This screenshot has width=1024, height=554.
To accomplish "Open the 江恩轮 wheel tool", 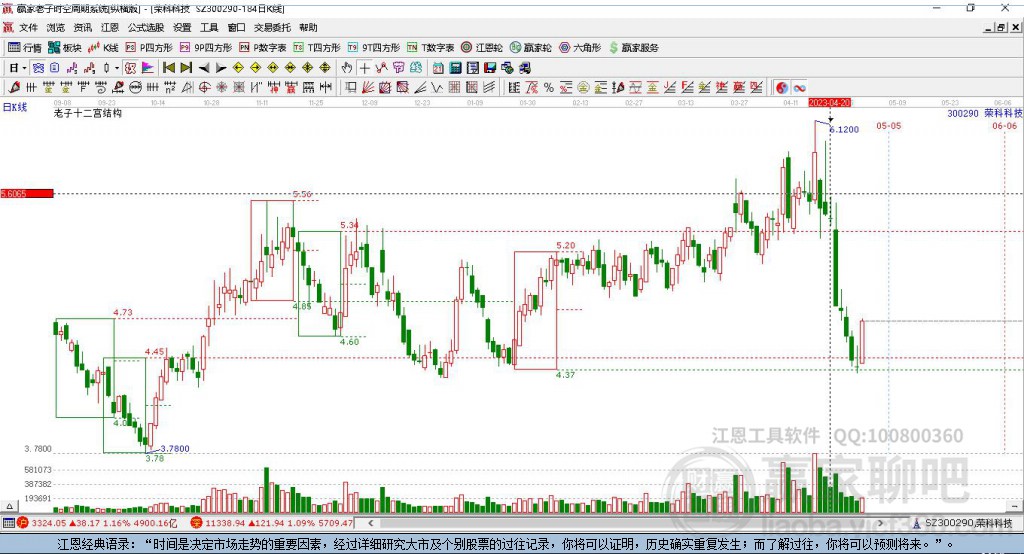I will (482, 48).
